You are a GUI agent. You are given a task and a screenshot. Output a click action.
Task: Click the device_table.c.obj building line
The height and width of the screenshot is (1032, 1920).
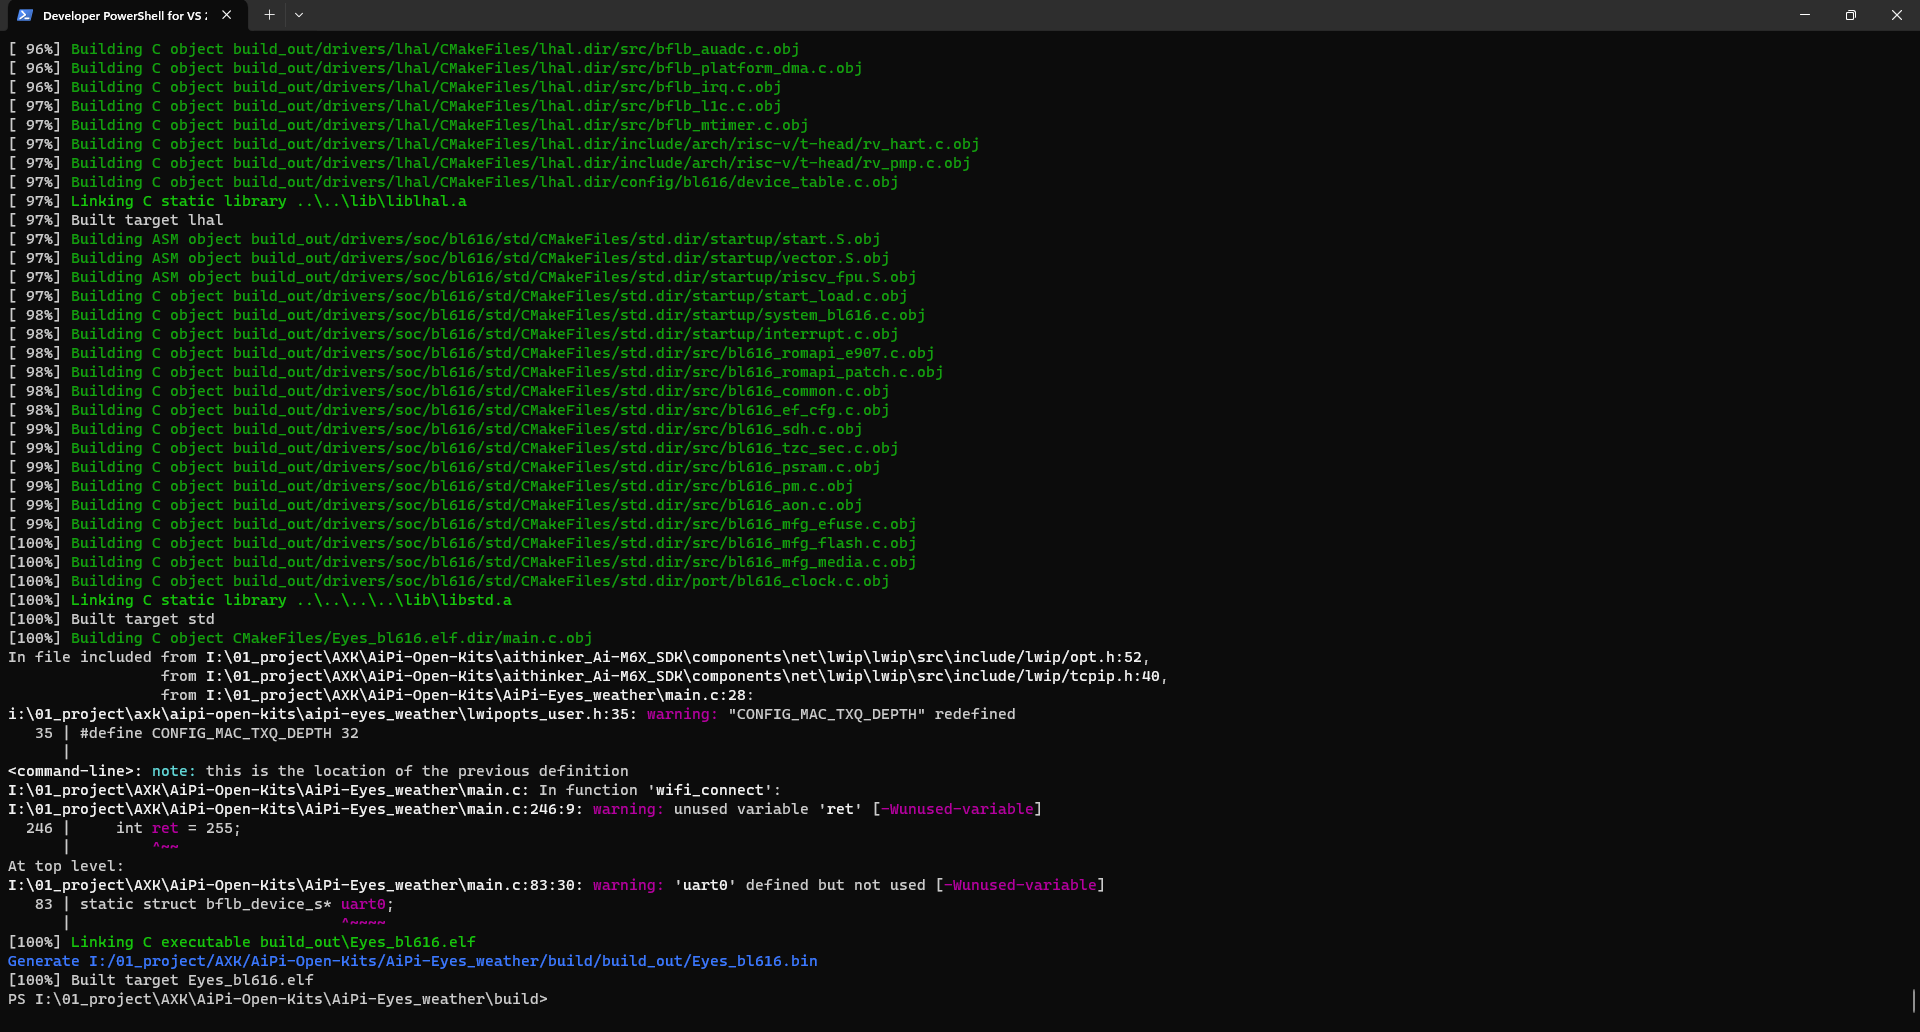coord(453,182)
